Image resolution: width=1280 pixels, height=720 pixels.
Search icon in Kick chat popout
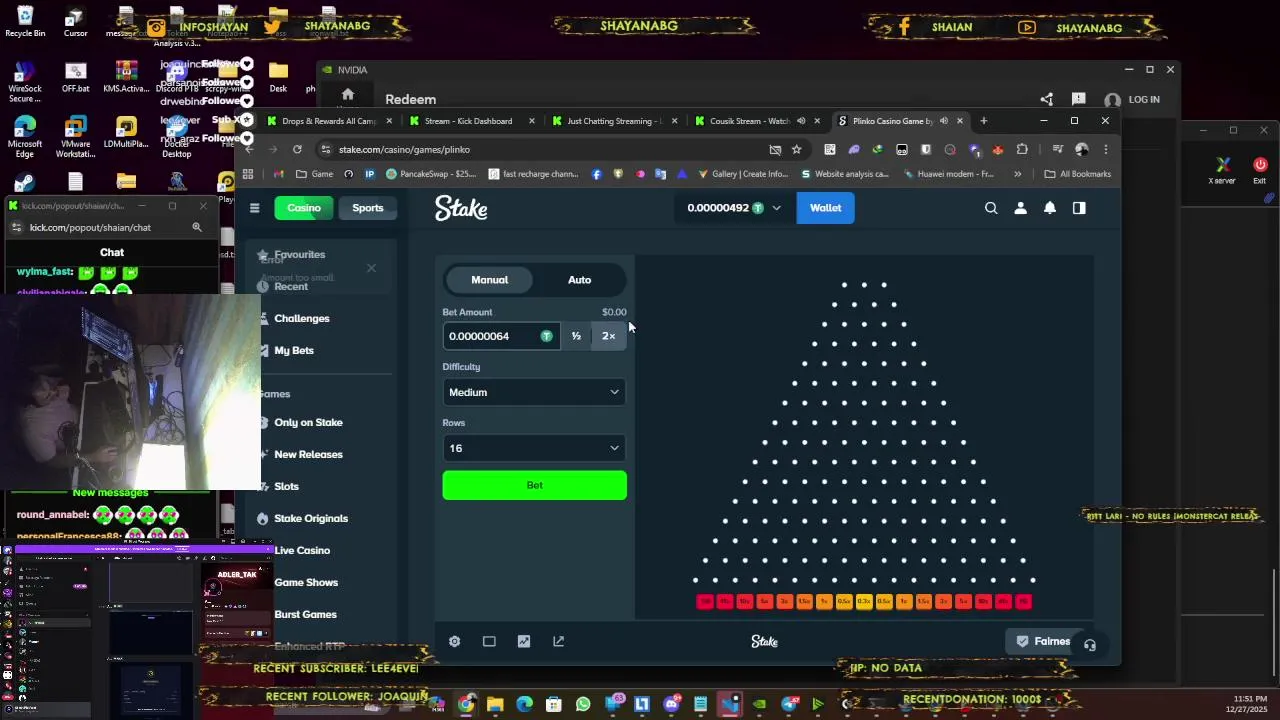point(197,227)
